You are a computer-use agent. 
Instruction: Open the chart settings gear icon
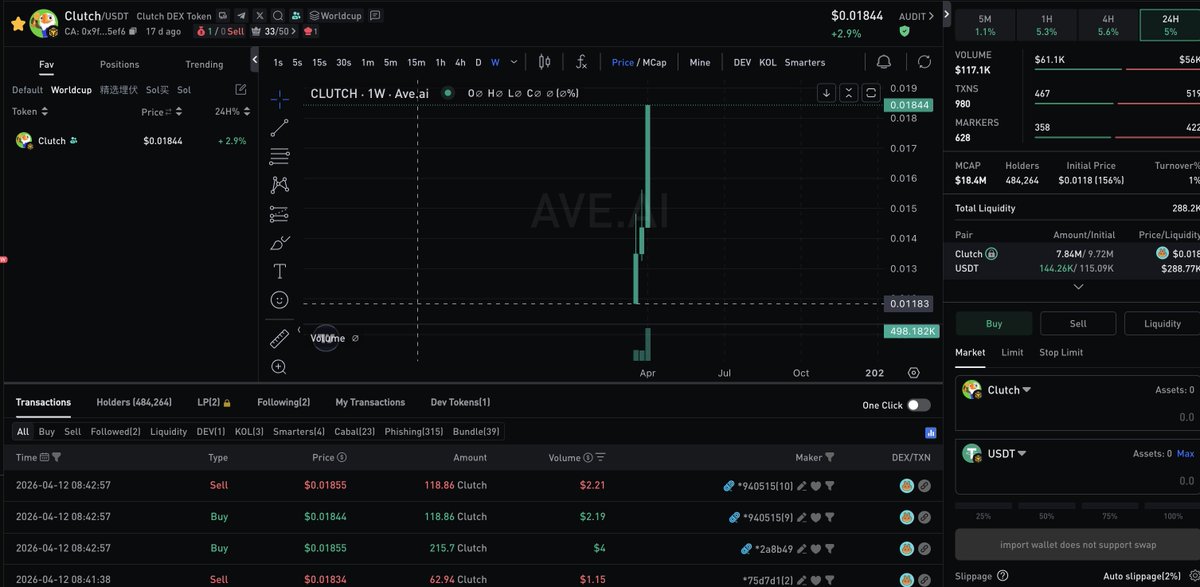pyautogui.click(x=914, y=373)
